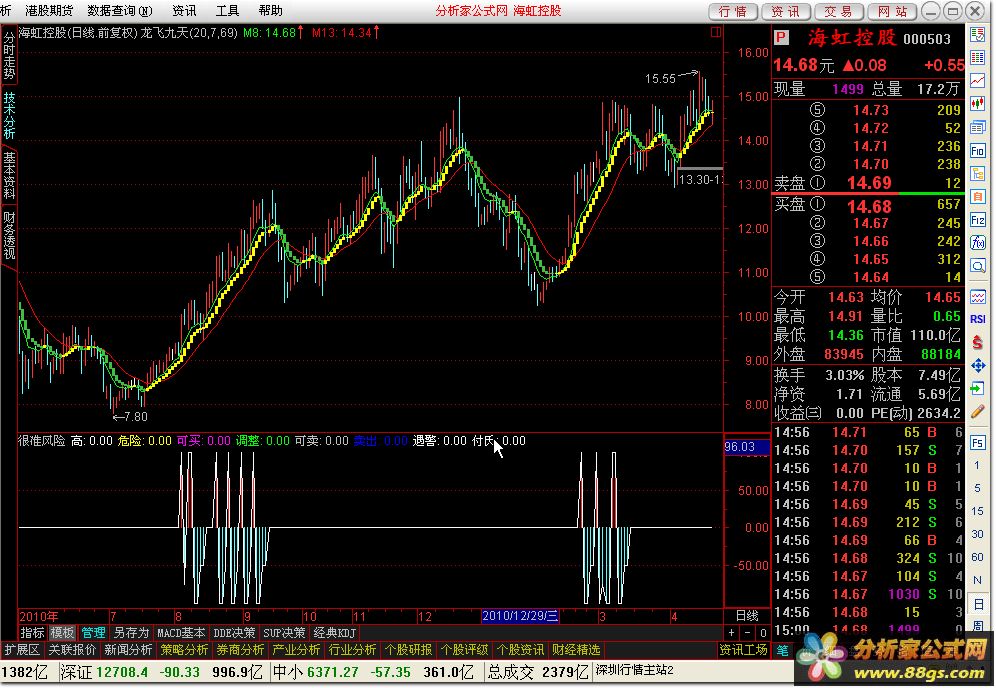Select daily 日 period button
Screen dimensions: 996x688
point(978,604)
